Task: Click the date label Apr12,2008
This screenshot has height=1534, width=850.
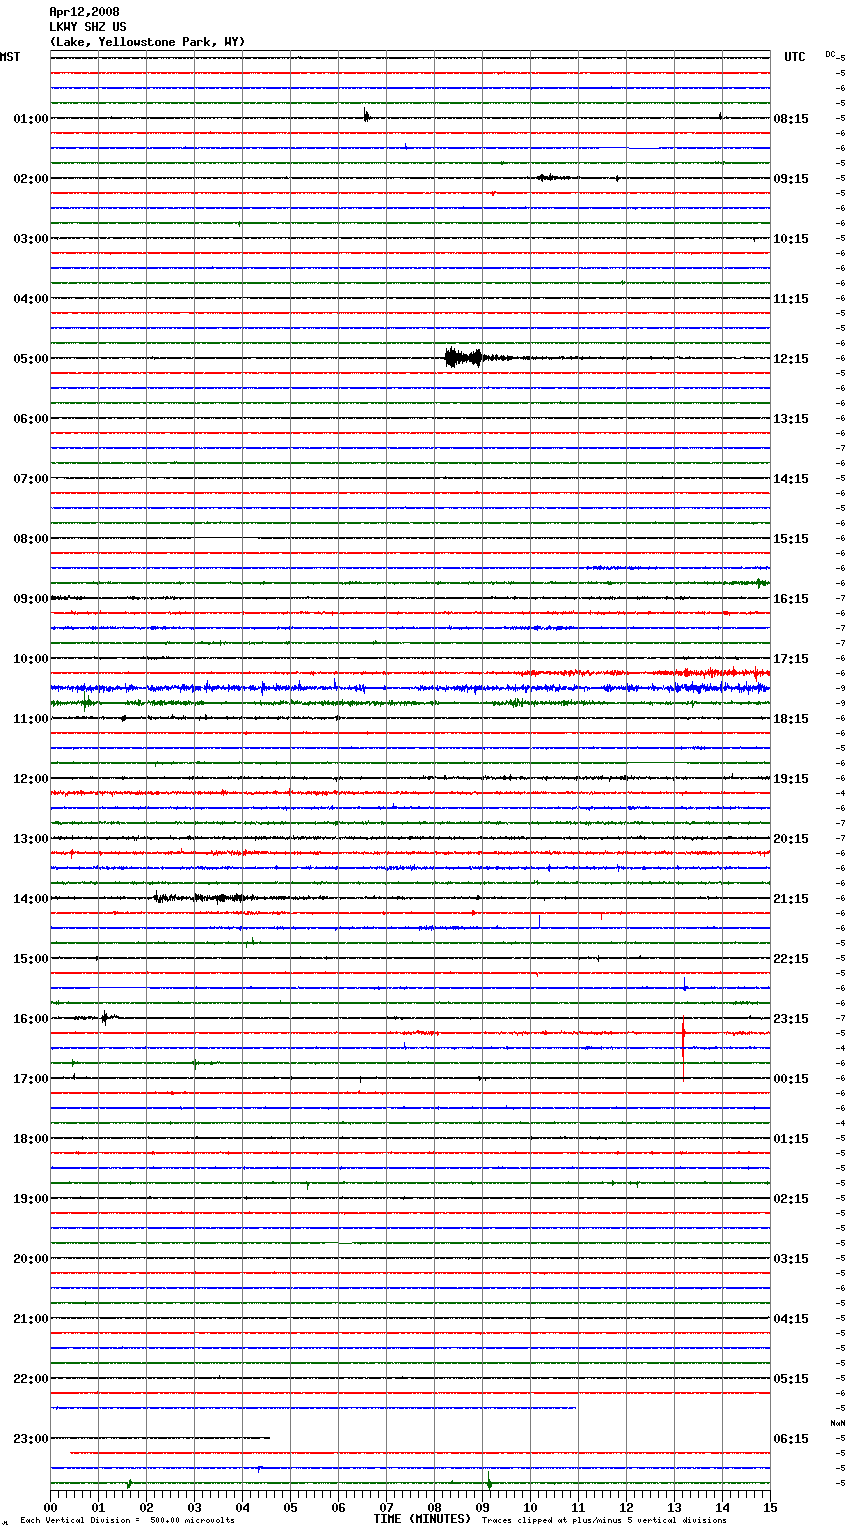Action: [84, 12]
